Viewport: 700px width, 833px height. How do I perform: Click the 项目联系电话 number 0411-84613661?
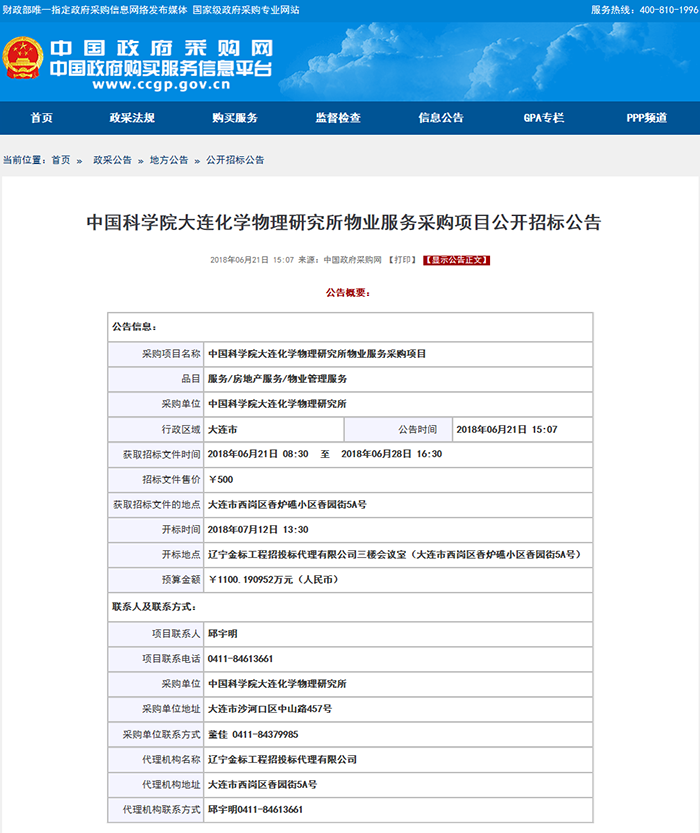pyautogui.click(x=241, y=659)
